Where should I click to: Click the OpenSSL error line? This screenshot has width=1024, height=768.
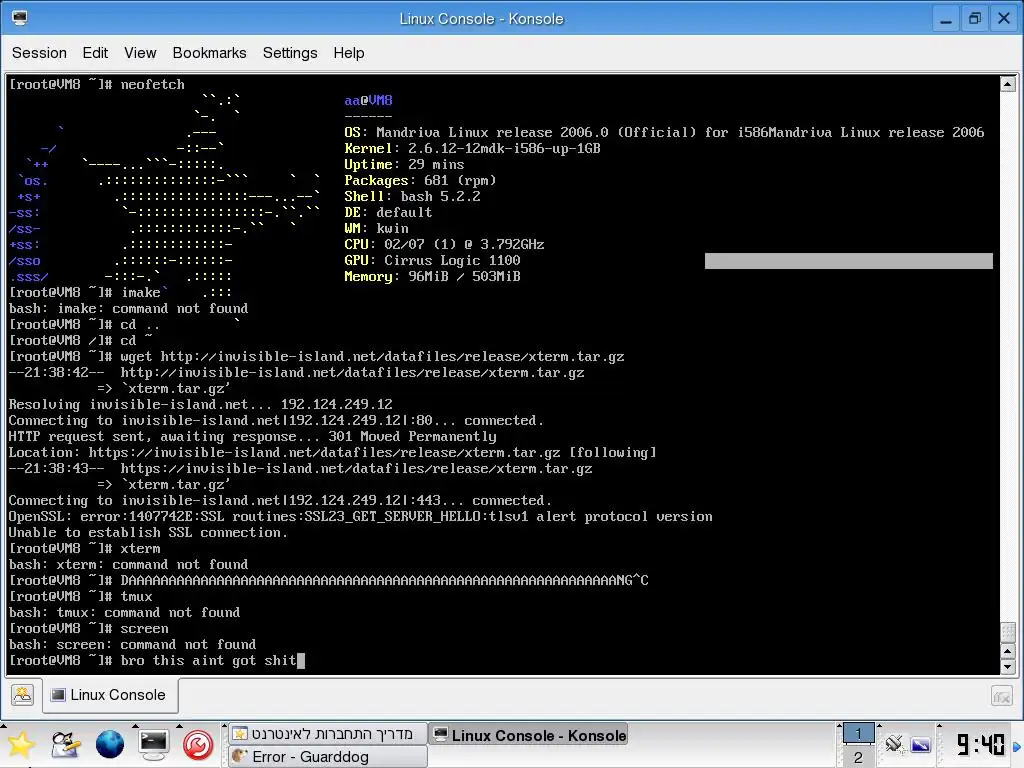(360, 517)
